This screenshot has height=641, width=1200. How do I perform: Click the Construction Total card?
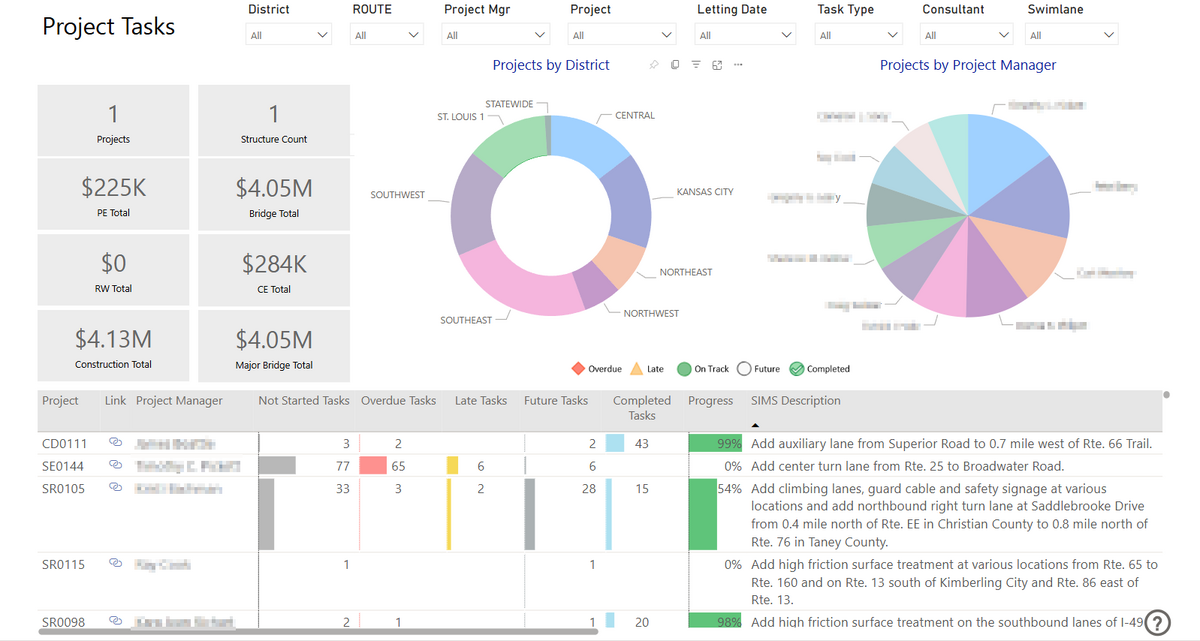(x=113, y=346)
